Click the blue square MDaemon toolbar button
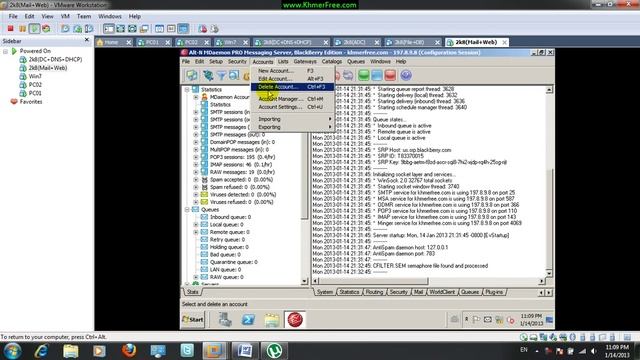640x360 pixels. tap(377, 75)
